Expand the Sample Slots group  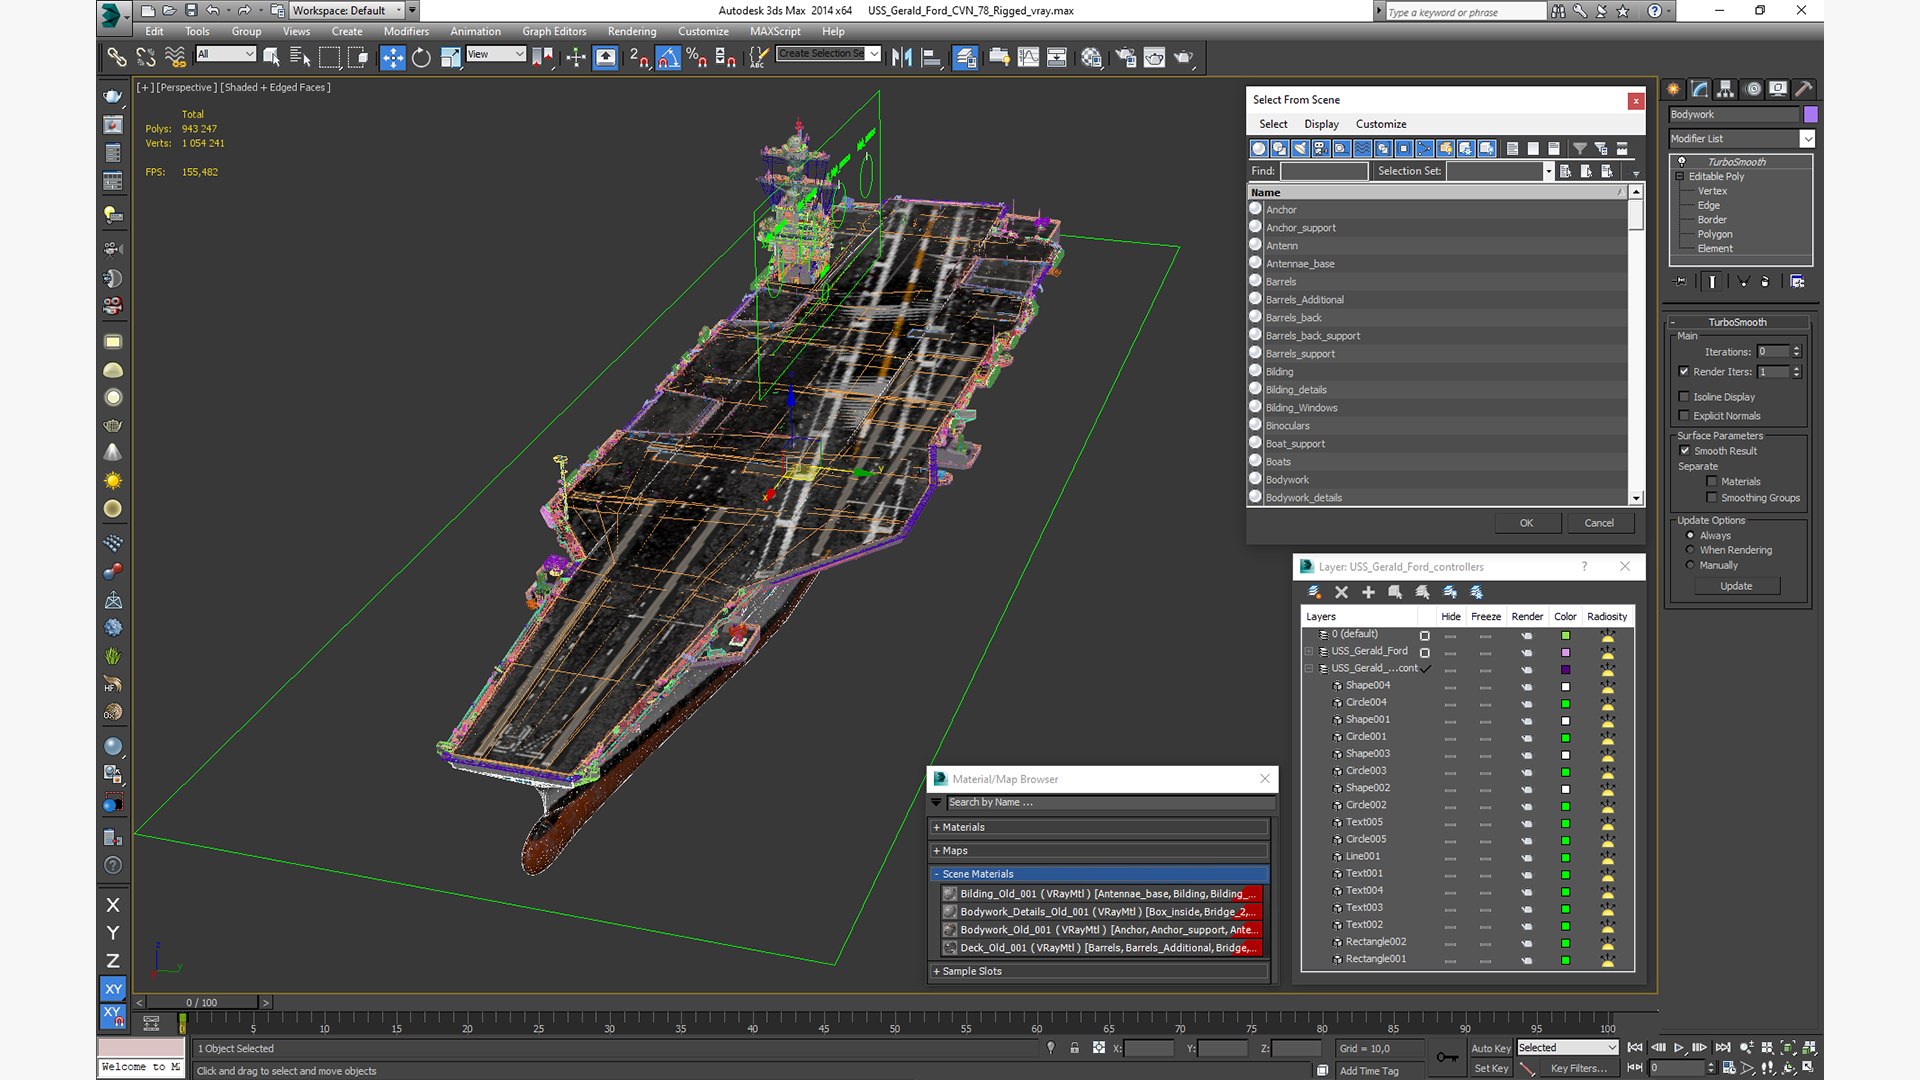1099,971
